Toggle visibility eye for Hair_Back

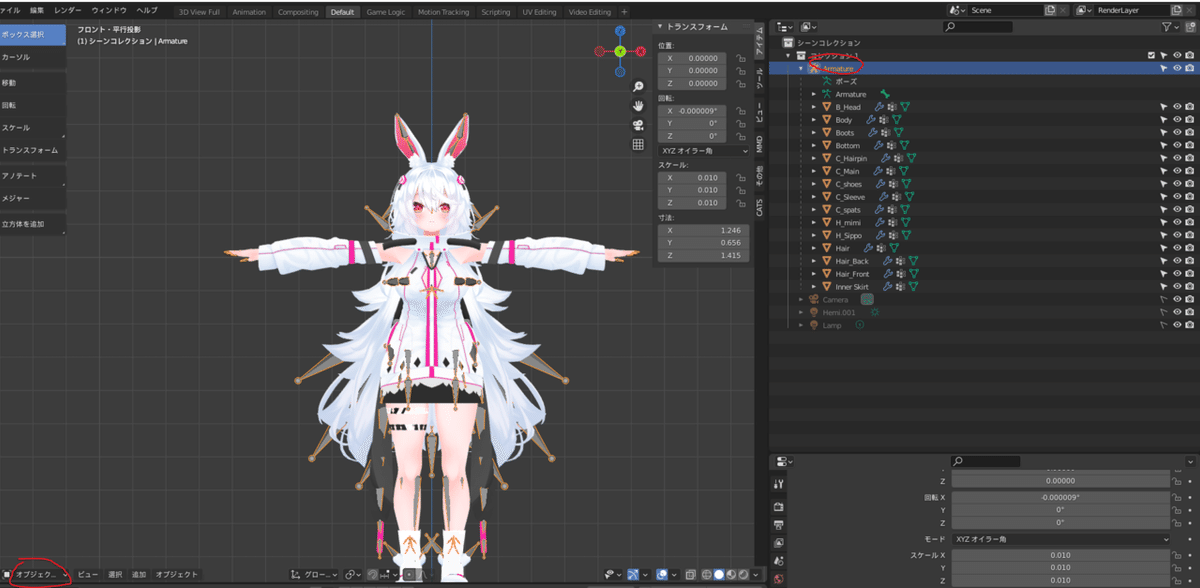coord(1177,261)
